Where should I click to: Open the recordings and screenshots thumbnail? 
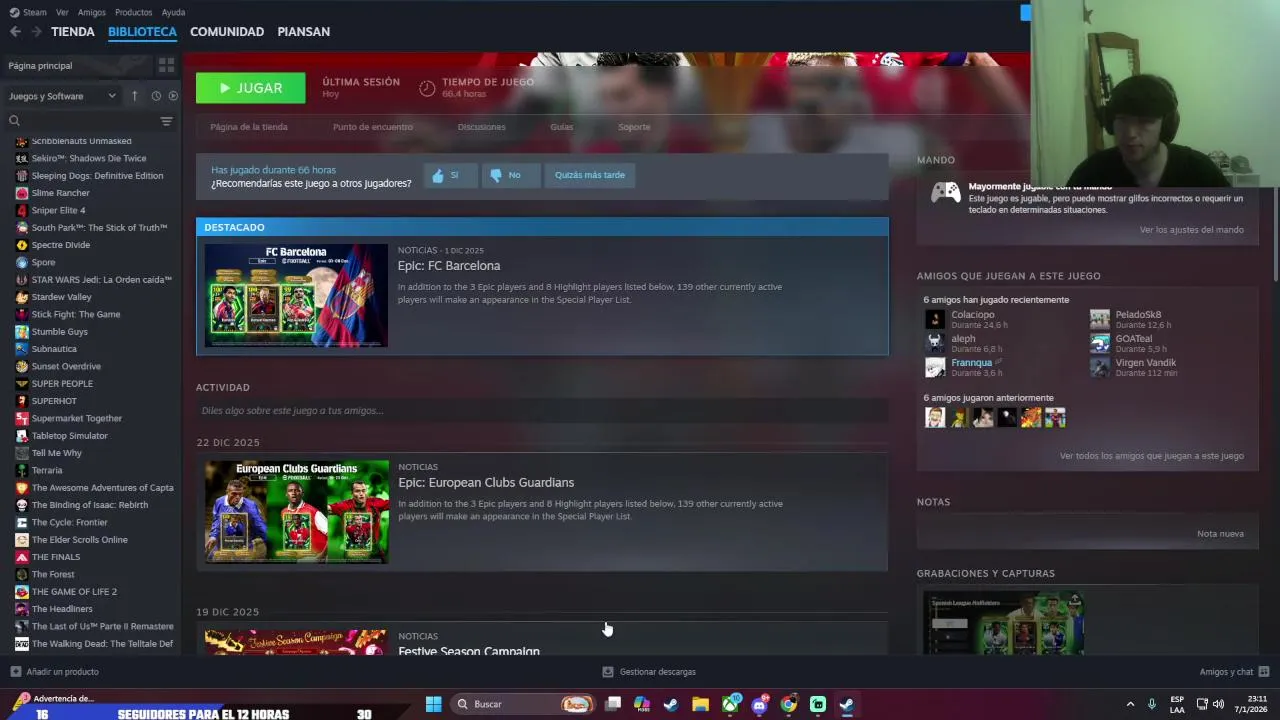point(1003,623)
